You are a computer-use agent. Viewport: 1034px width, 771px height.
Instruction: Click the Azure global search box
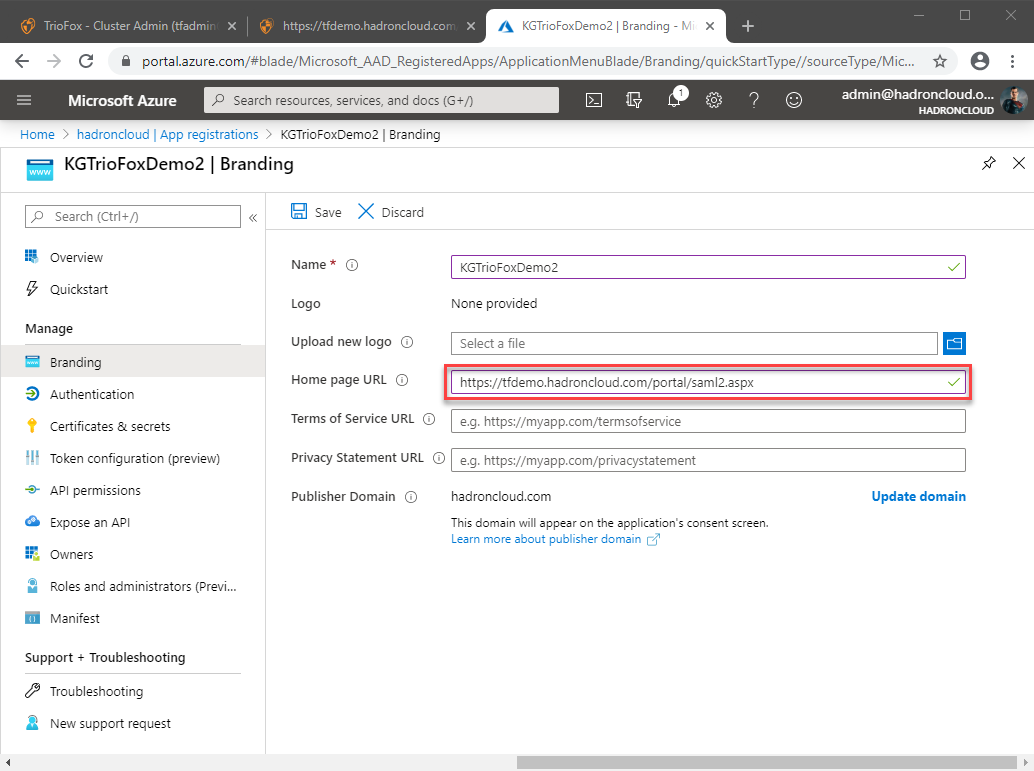[381, 100]
